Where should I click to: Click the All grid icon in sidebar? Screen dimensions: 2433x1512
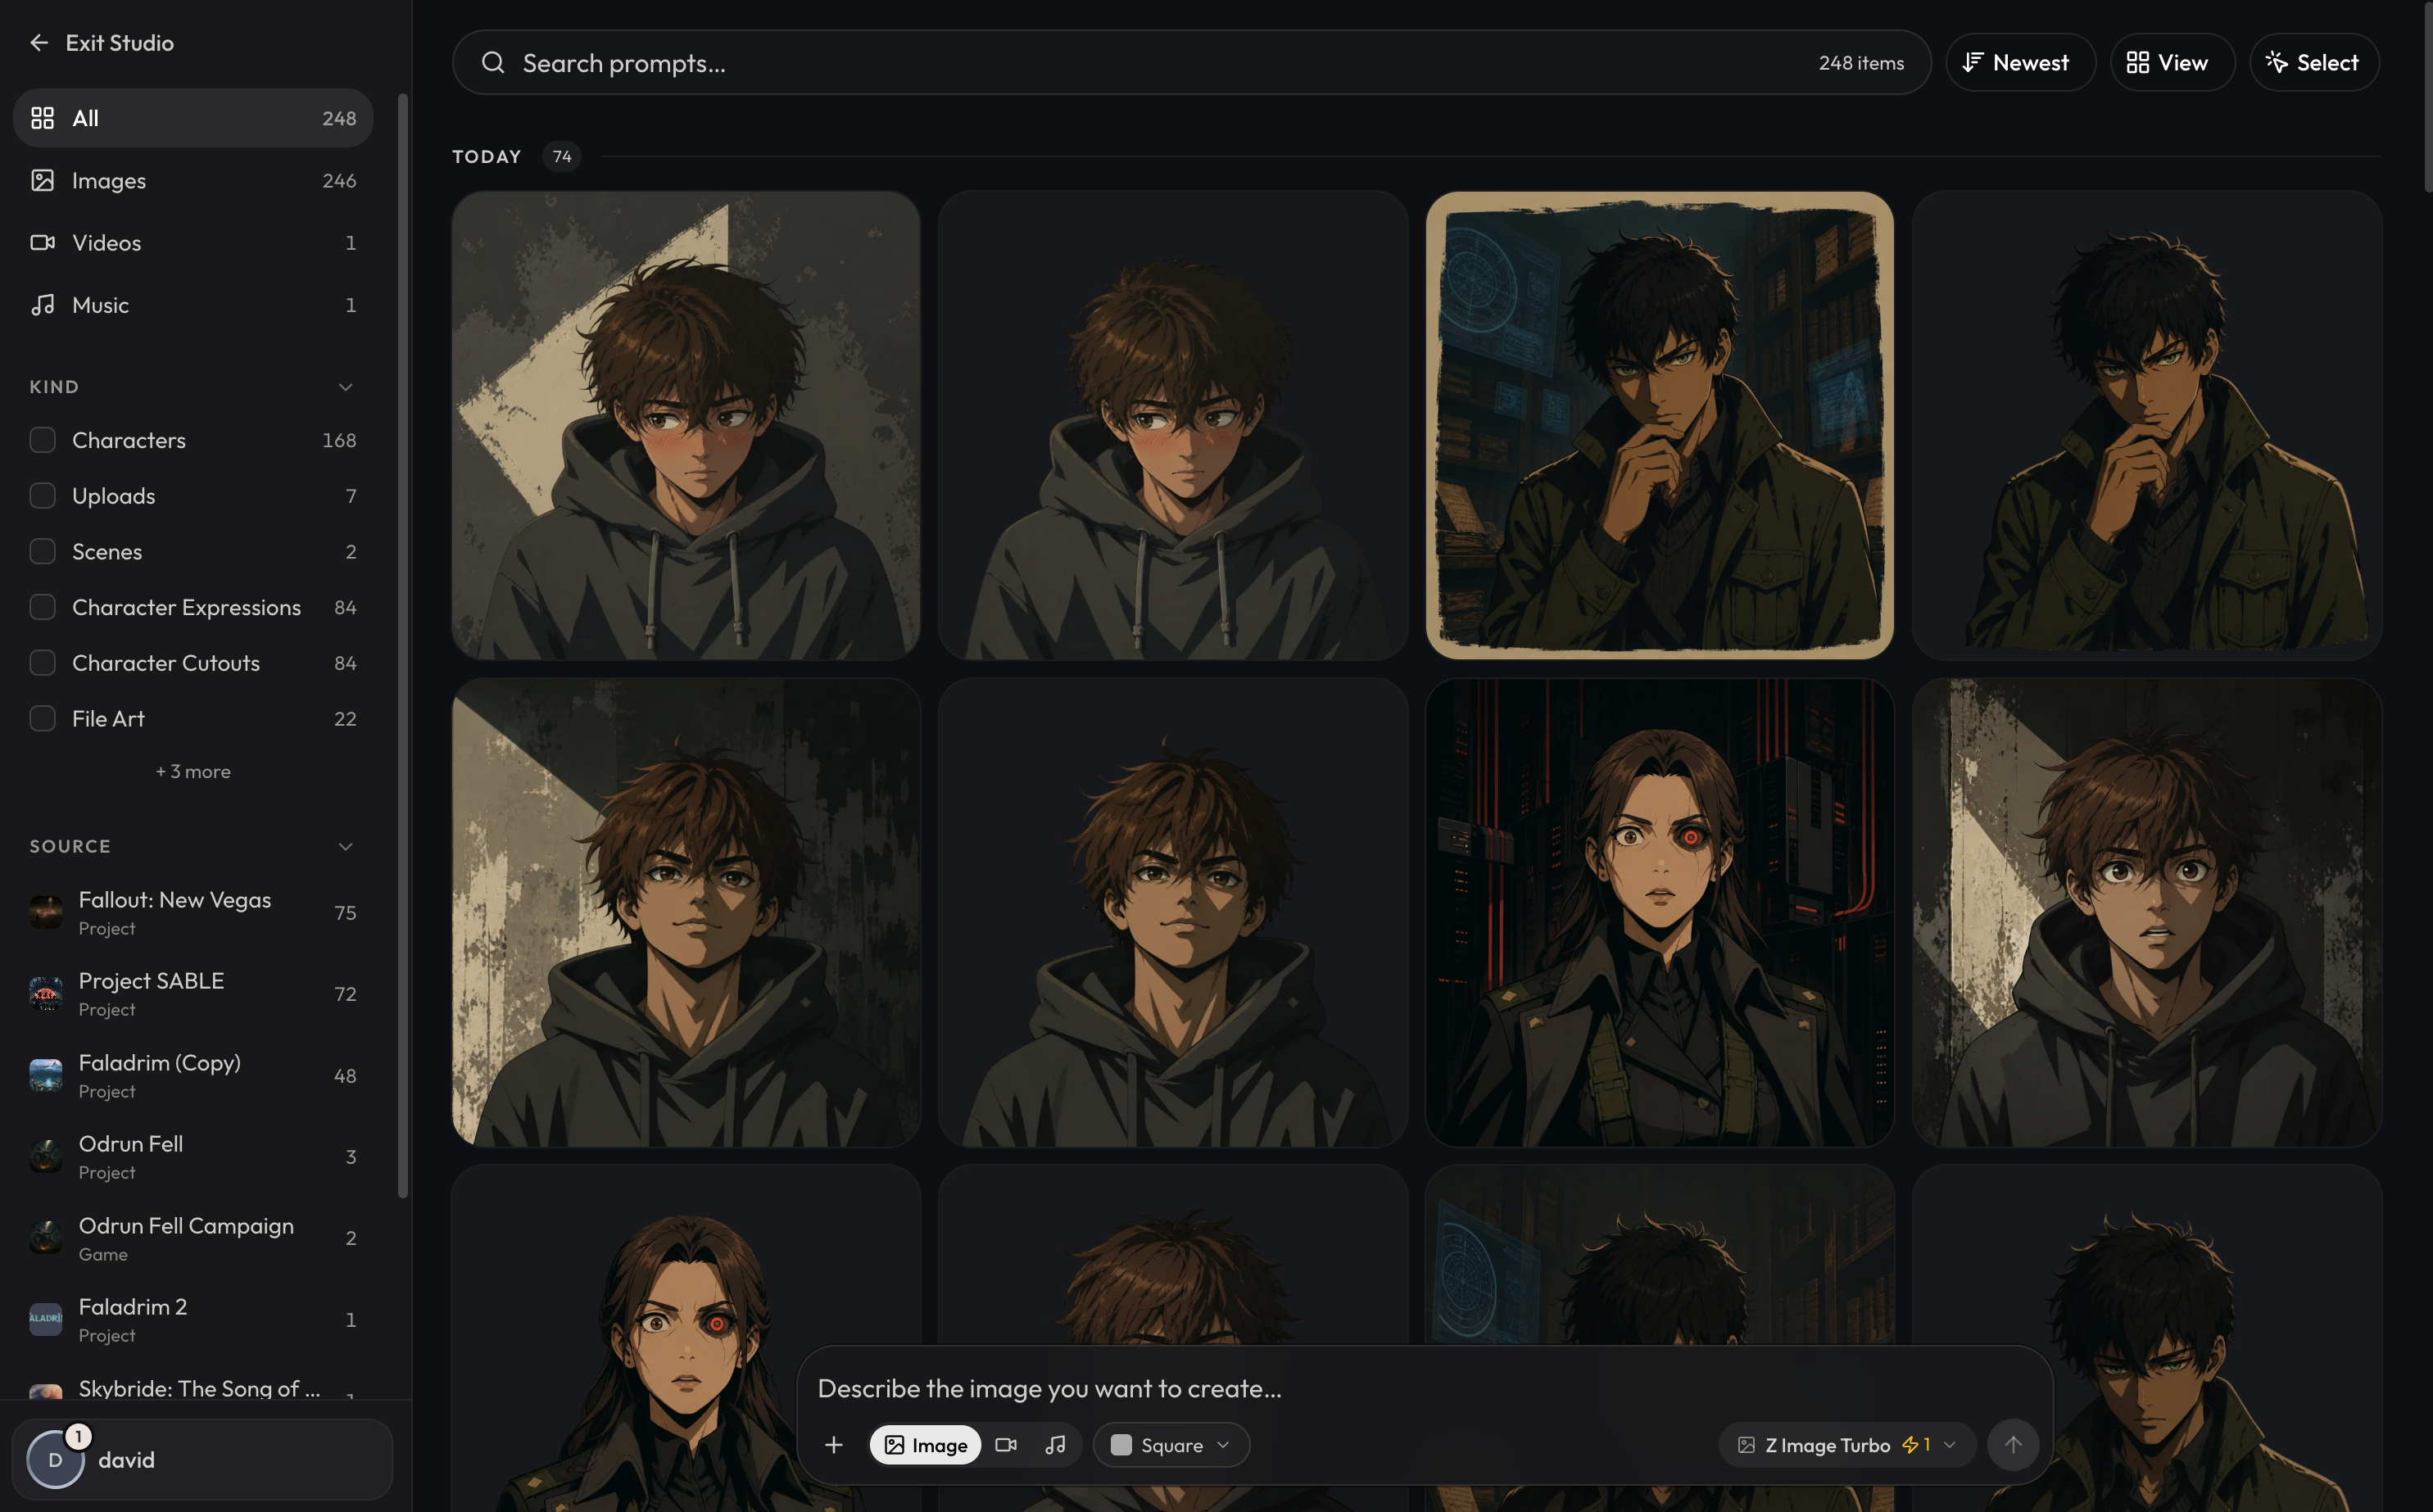pyautogui.click(x=42, y=118)
